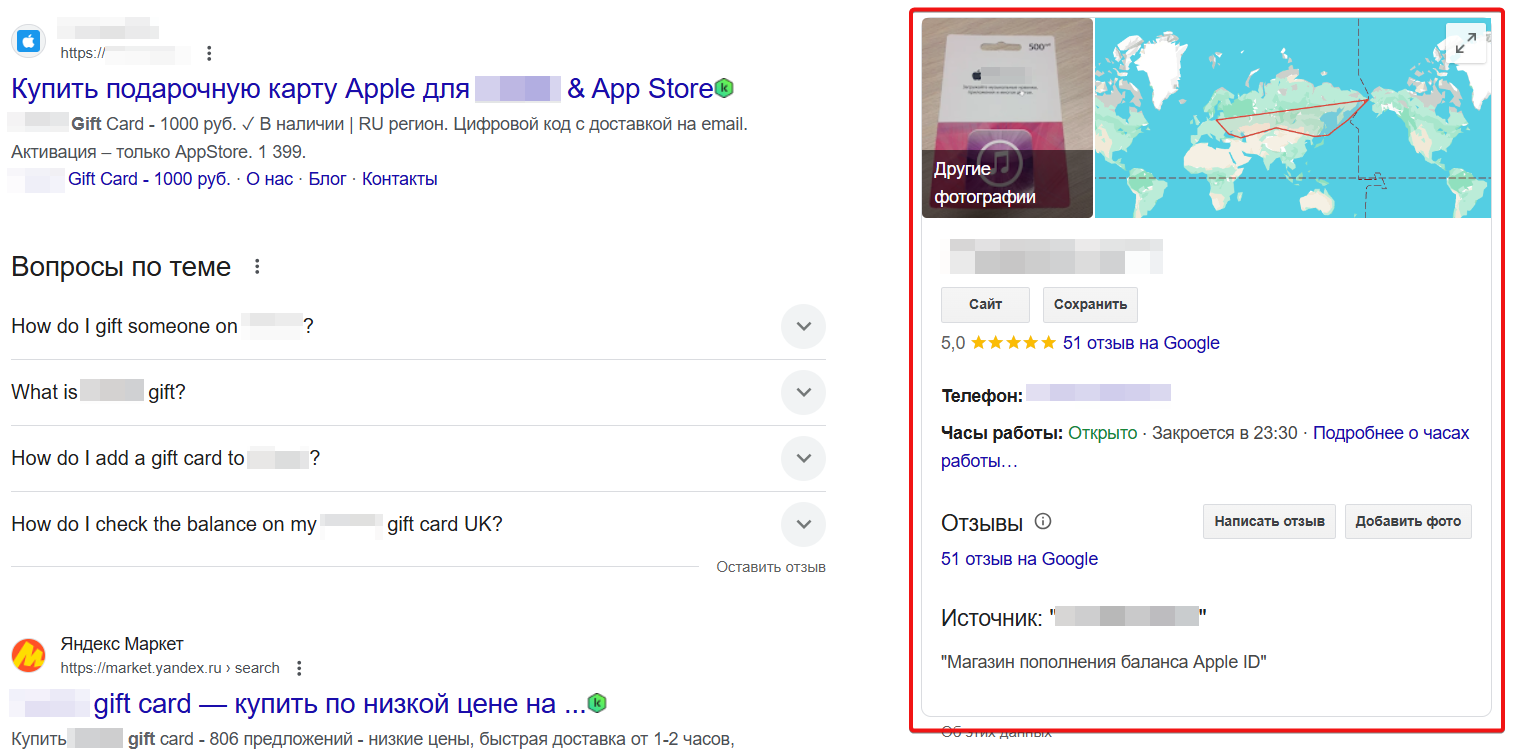This screenshot has width=1516, height=751.
Task: Open the Контакты sitelink
Action: (x=399, y=179)
